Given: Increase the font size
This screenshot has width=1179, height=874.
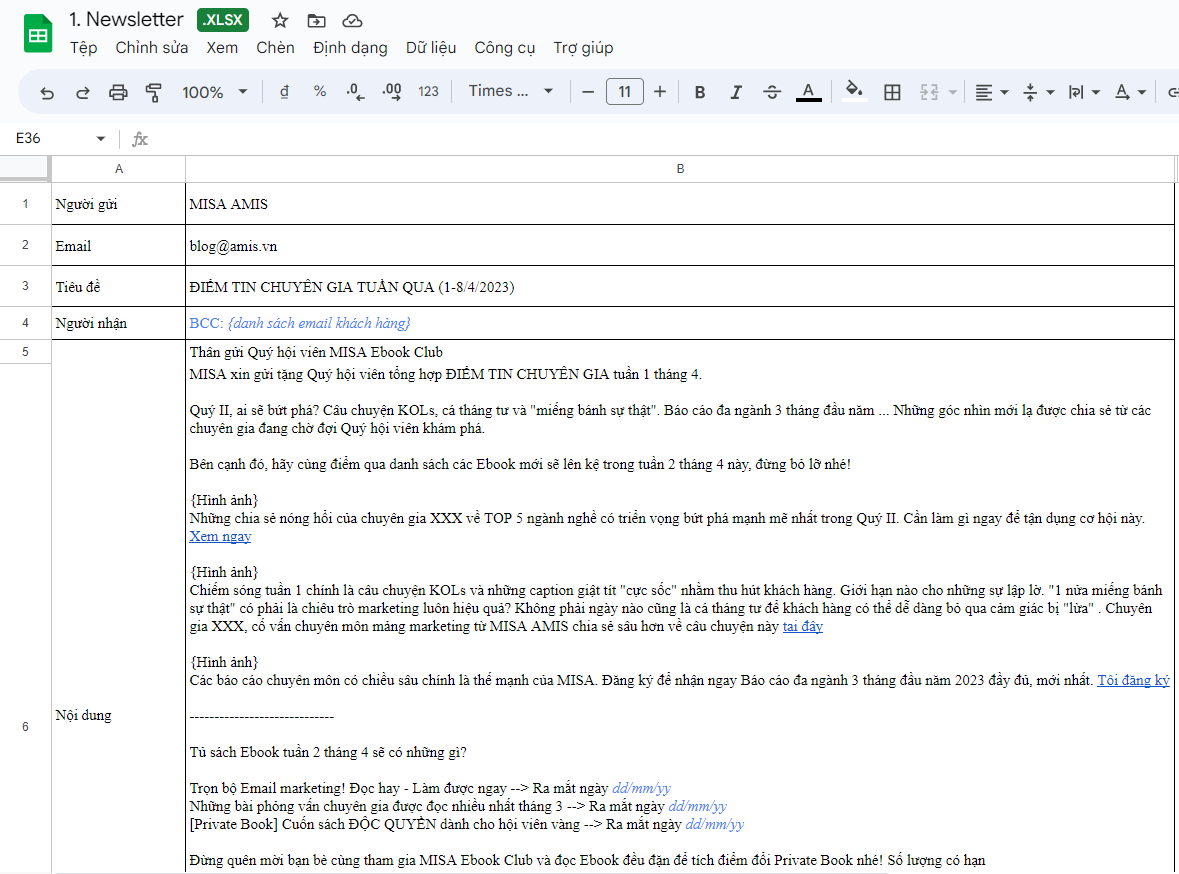Looking at the screenshot, I should pyautogui.click(x=659, y=92).
